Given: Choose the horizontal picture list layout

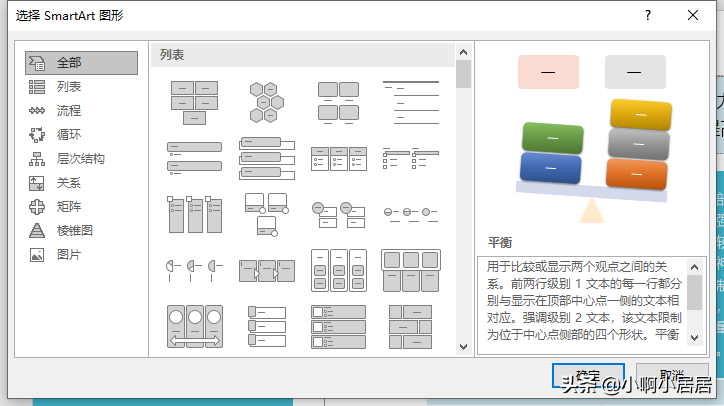Looking at the screenshot, I should coord(410,271).
